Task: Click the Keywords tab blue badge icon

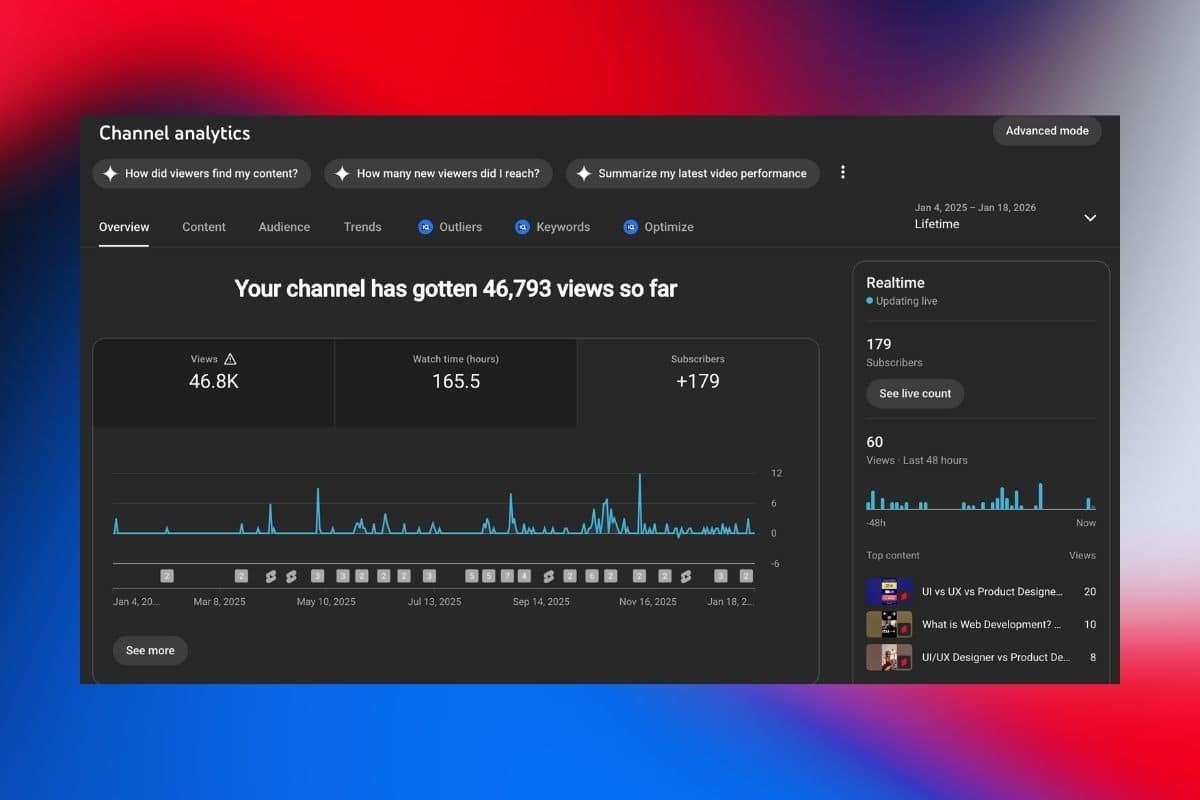Action: (522, 227)
